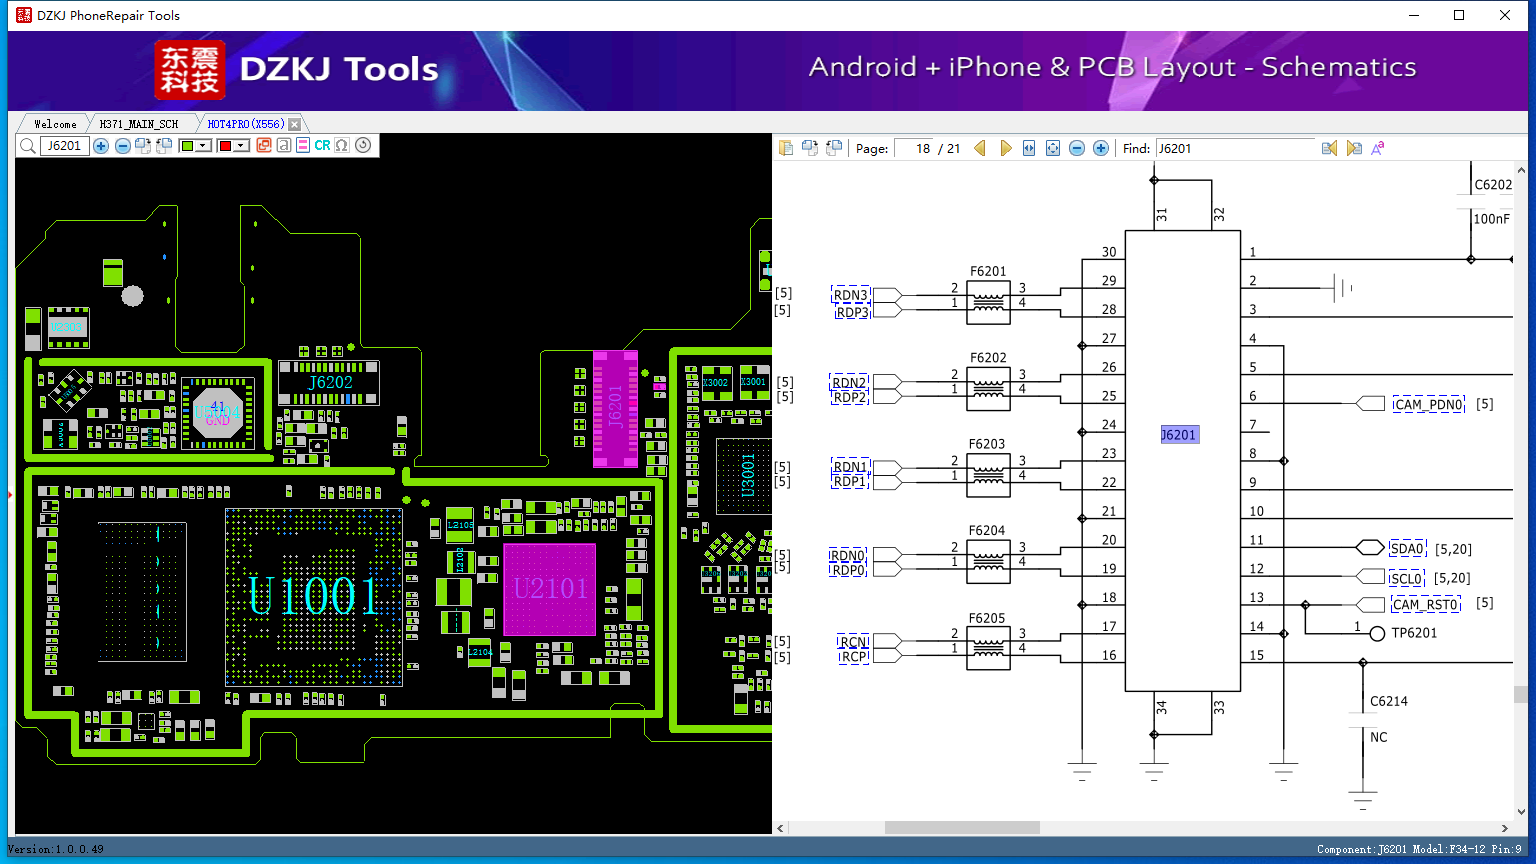Image resolution: width=1536 pixels, height=864 pixels.
Task: Open the green color dropdown
Action: (203, 146)
